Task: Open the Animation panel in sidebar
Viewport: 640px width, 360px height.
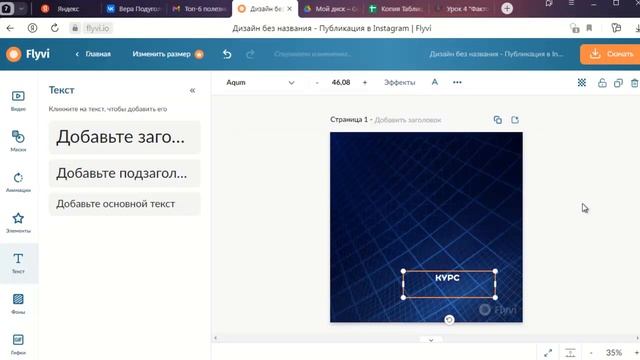Action: coord(18,182)
